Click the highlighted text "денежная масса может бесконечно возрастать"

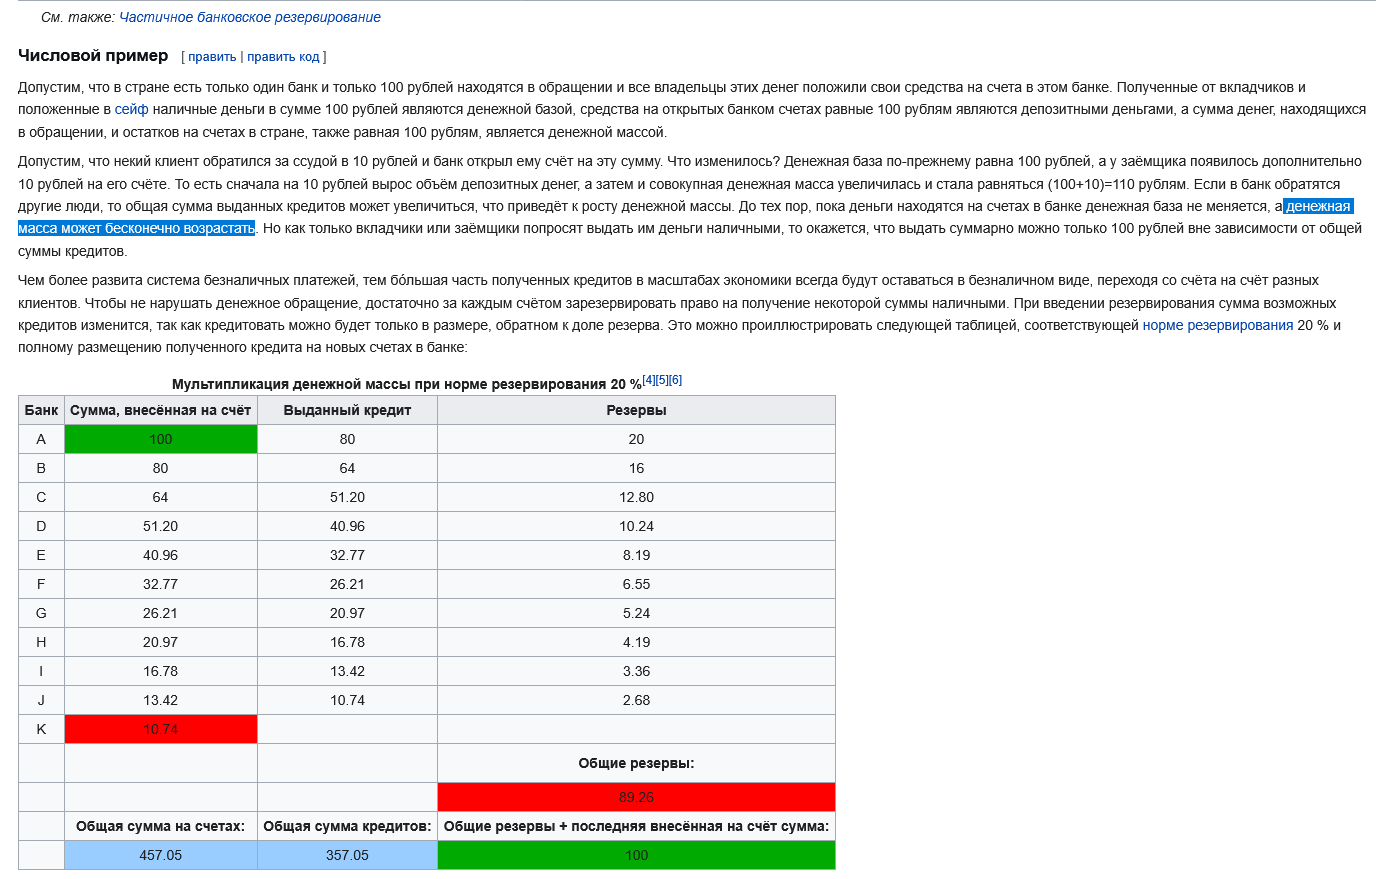click(136, 228)
